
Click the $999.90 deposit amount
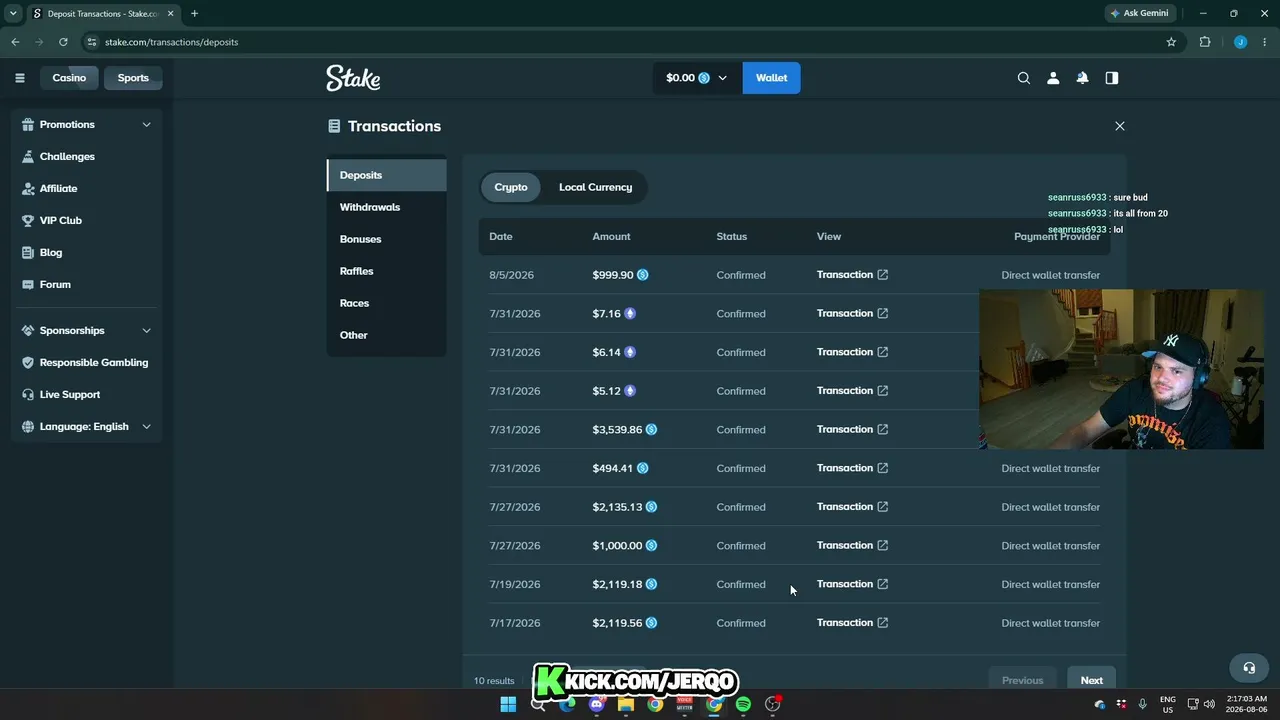point(613,275)
